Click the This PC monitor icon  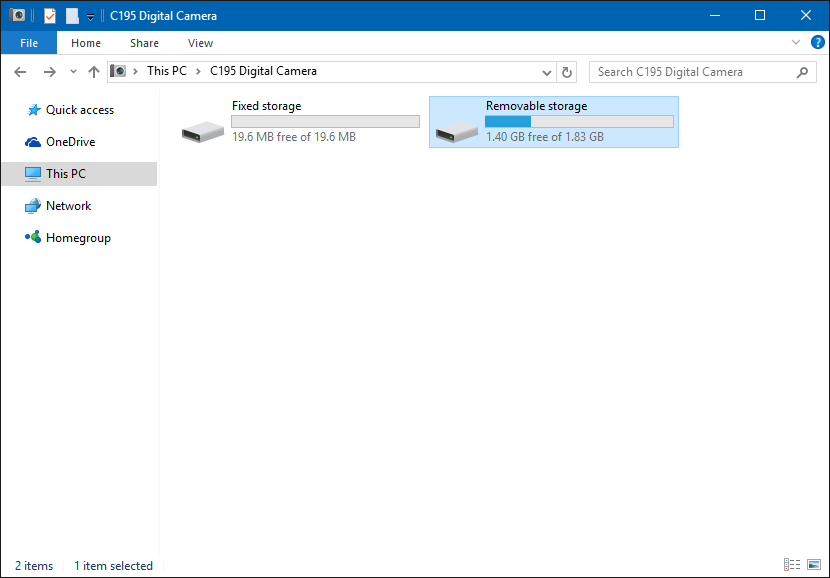(x=33, y=174)
